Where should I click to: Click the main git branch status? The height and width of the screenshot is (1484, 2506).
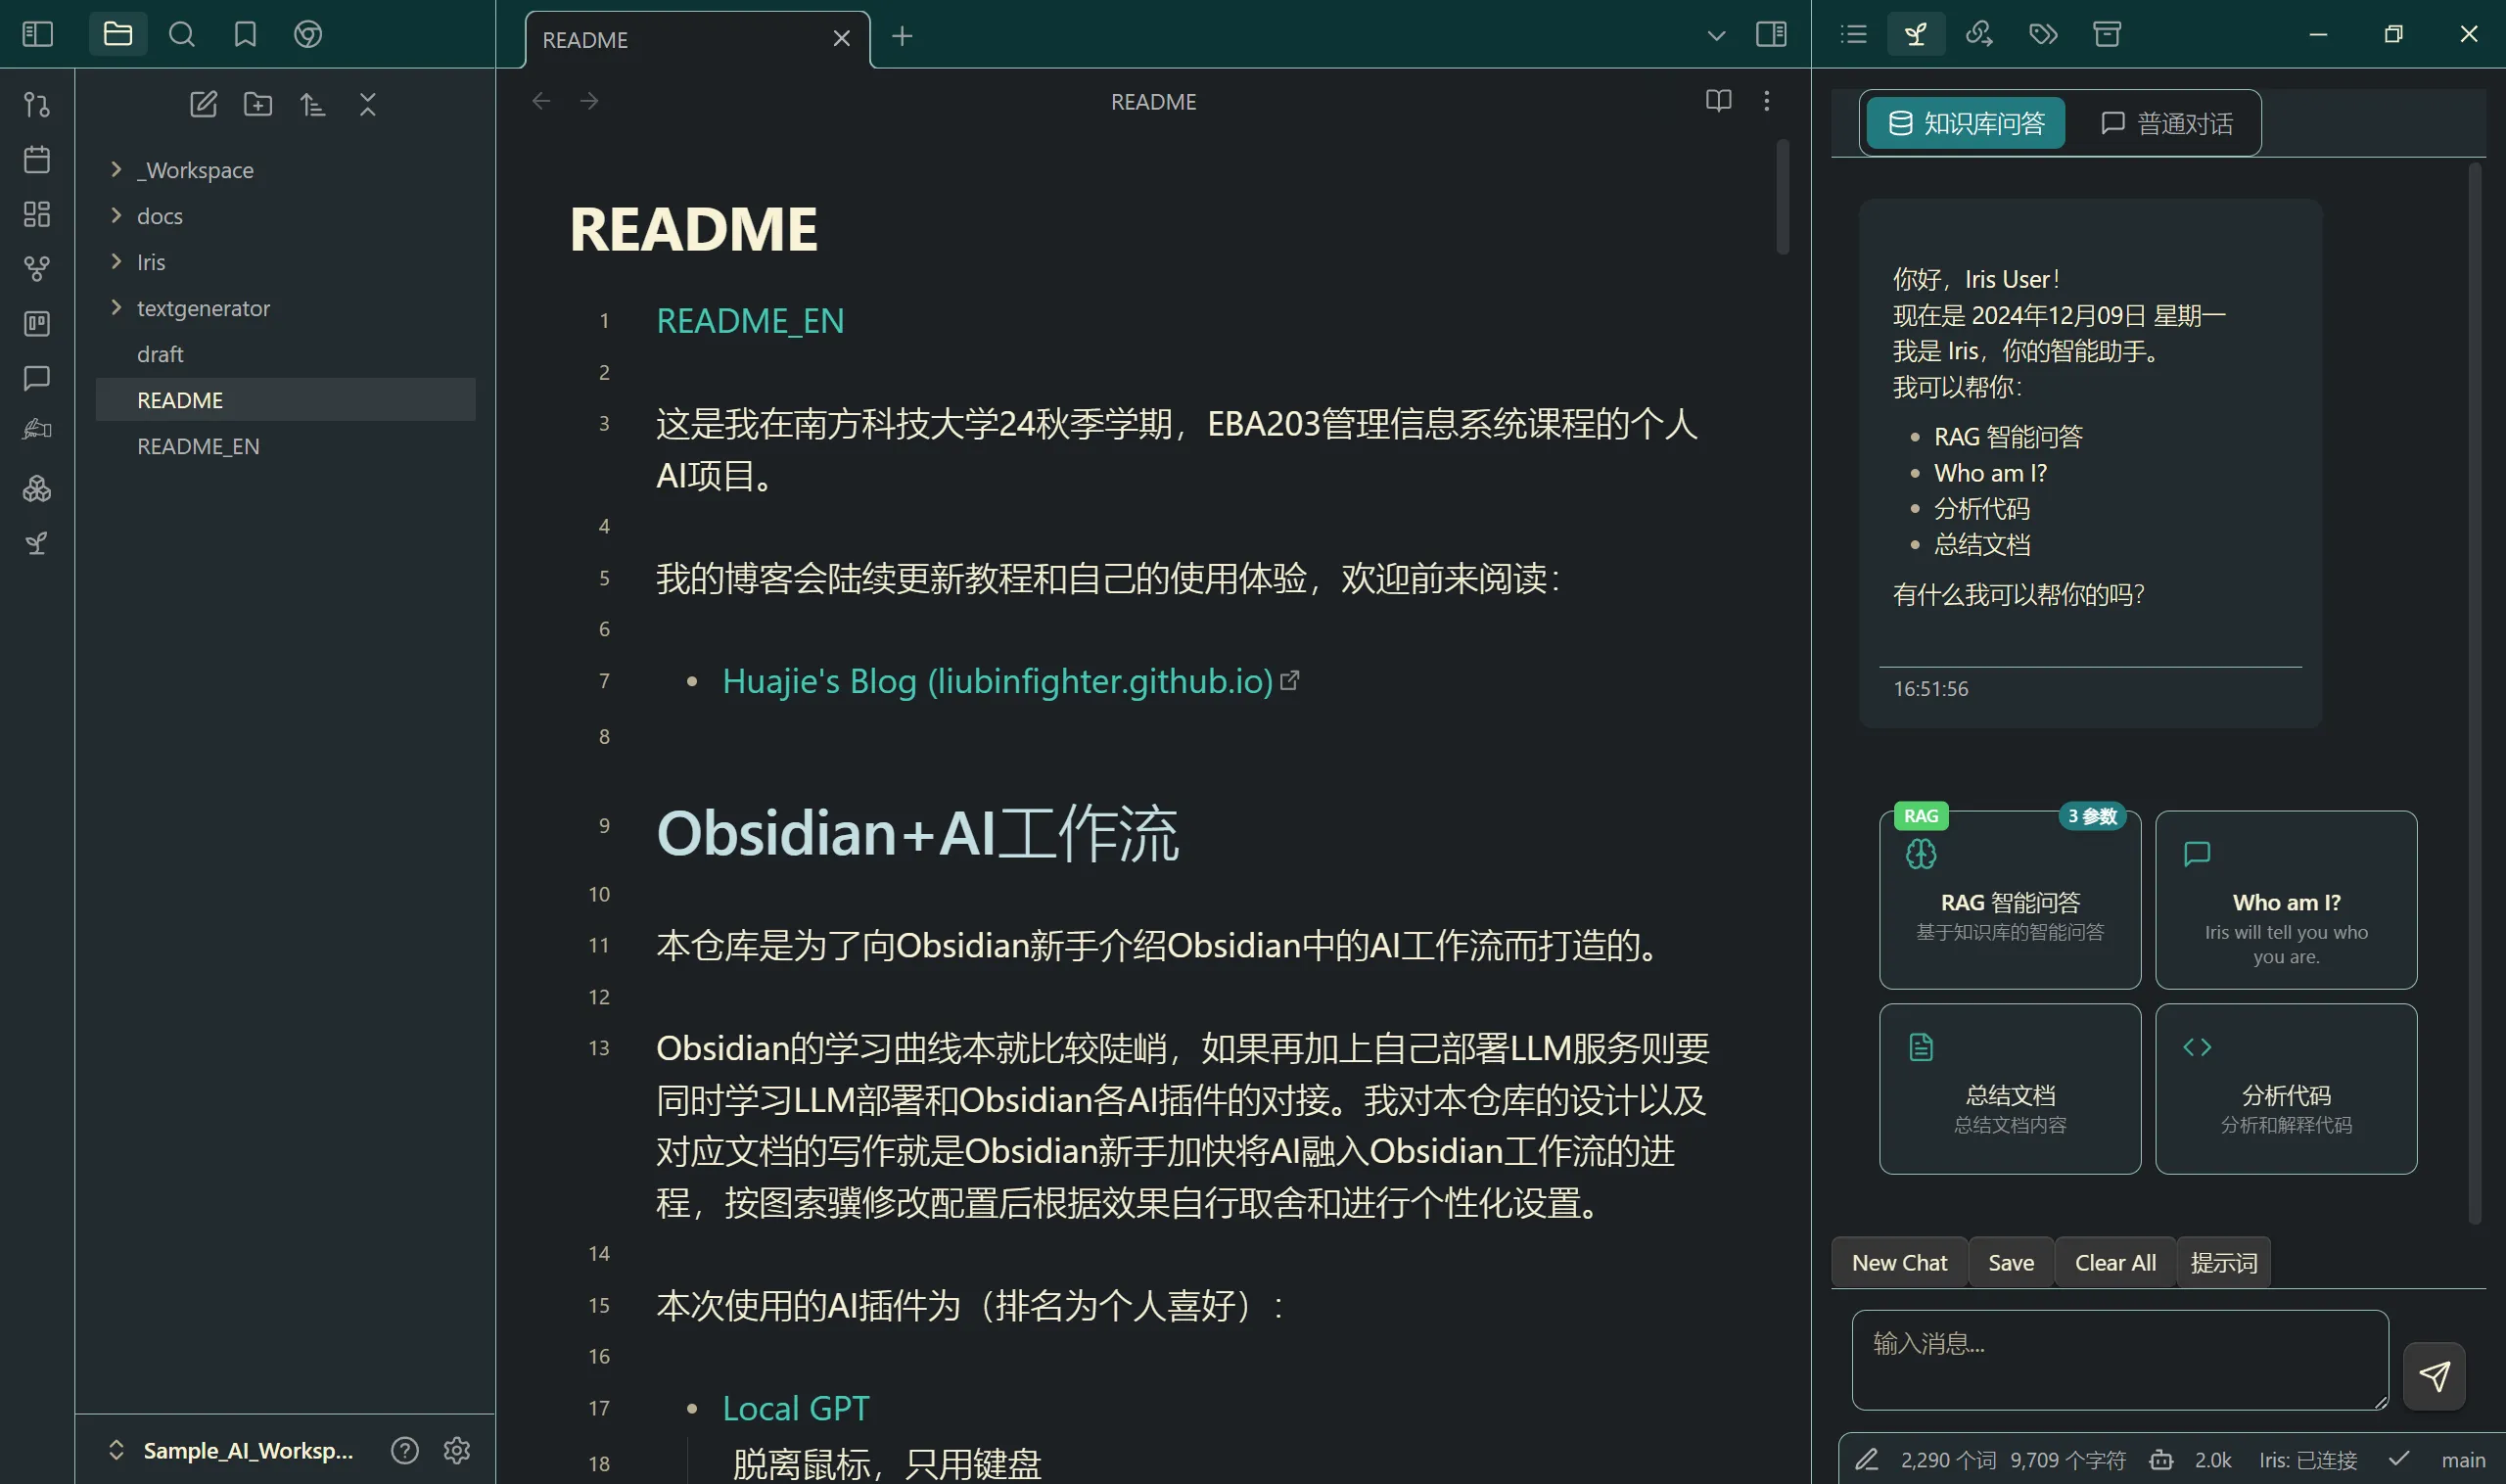(x=2463, y=1460)
